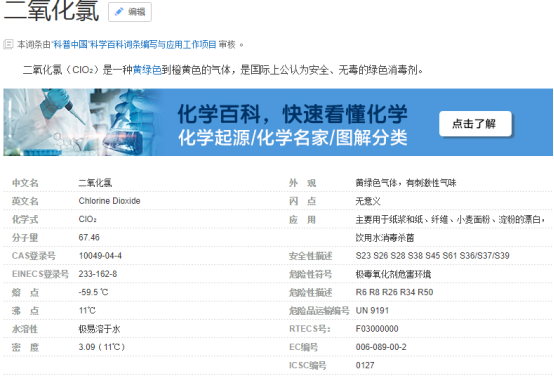The width and height of the screenshot is (554, 376).
Task: Click the 编辑 edit button
Action: click(130, 12)
